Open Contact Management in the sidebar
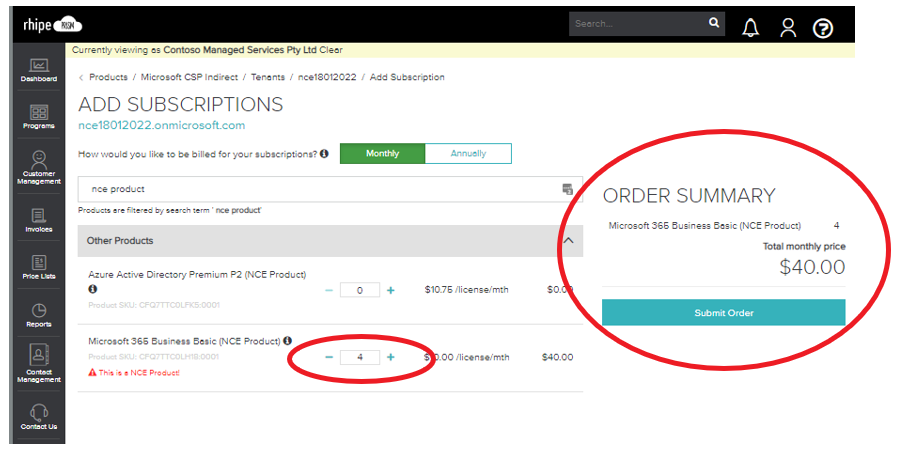The height and width of the screenshot is (456, 907). pyautogui.click(x=39, y=364)
